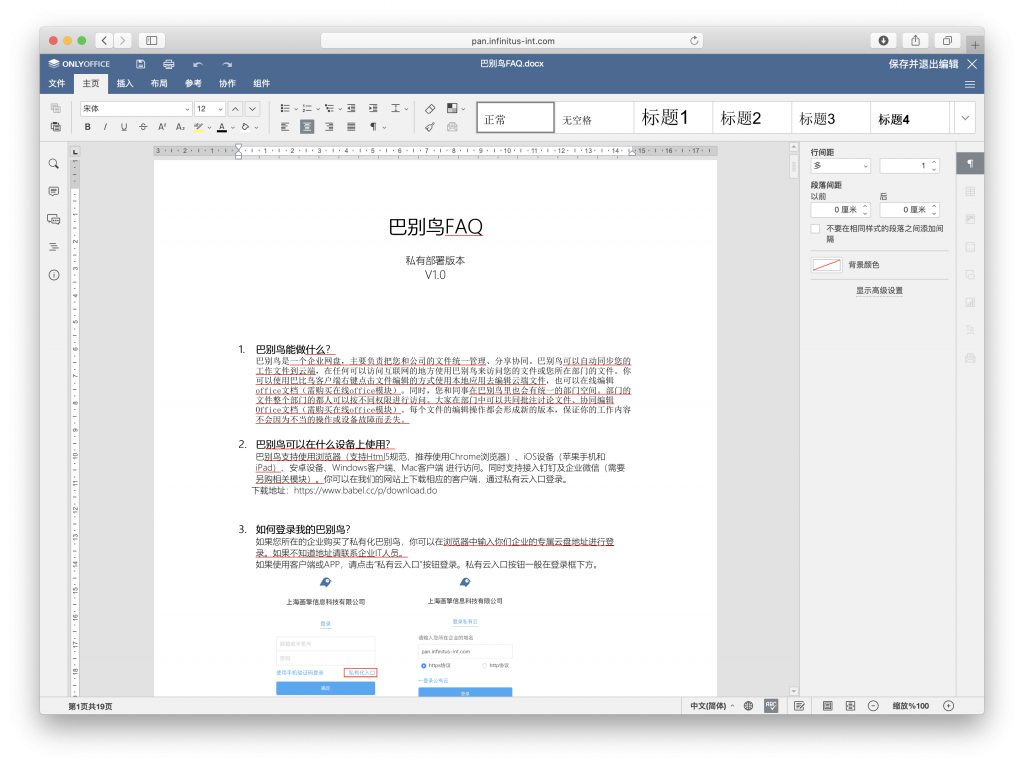
Task: Apply the 无空格 style
Action: 594,118
